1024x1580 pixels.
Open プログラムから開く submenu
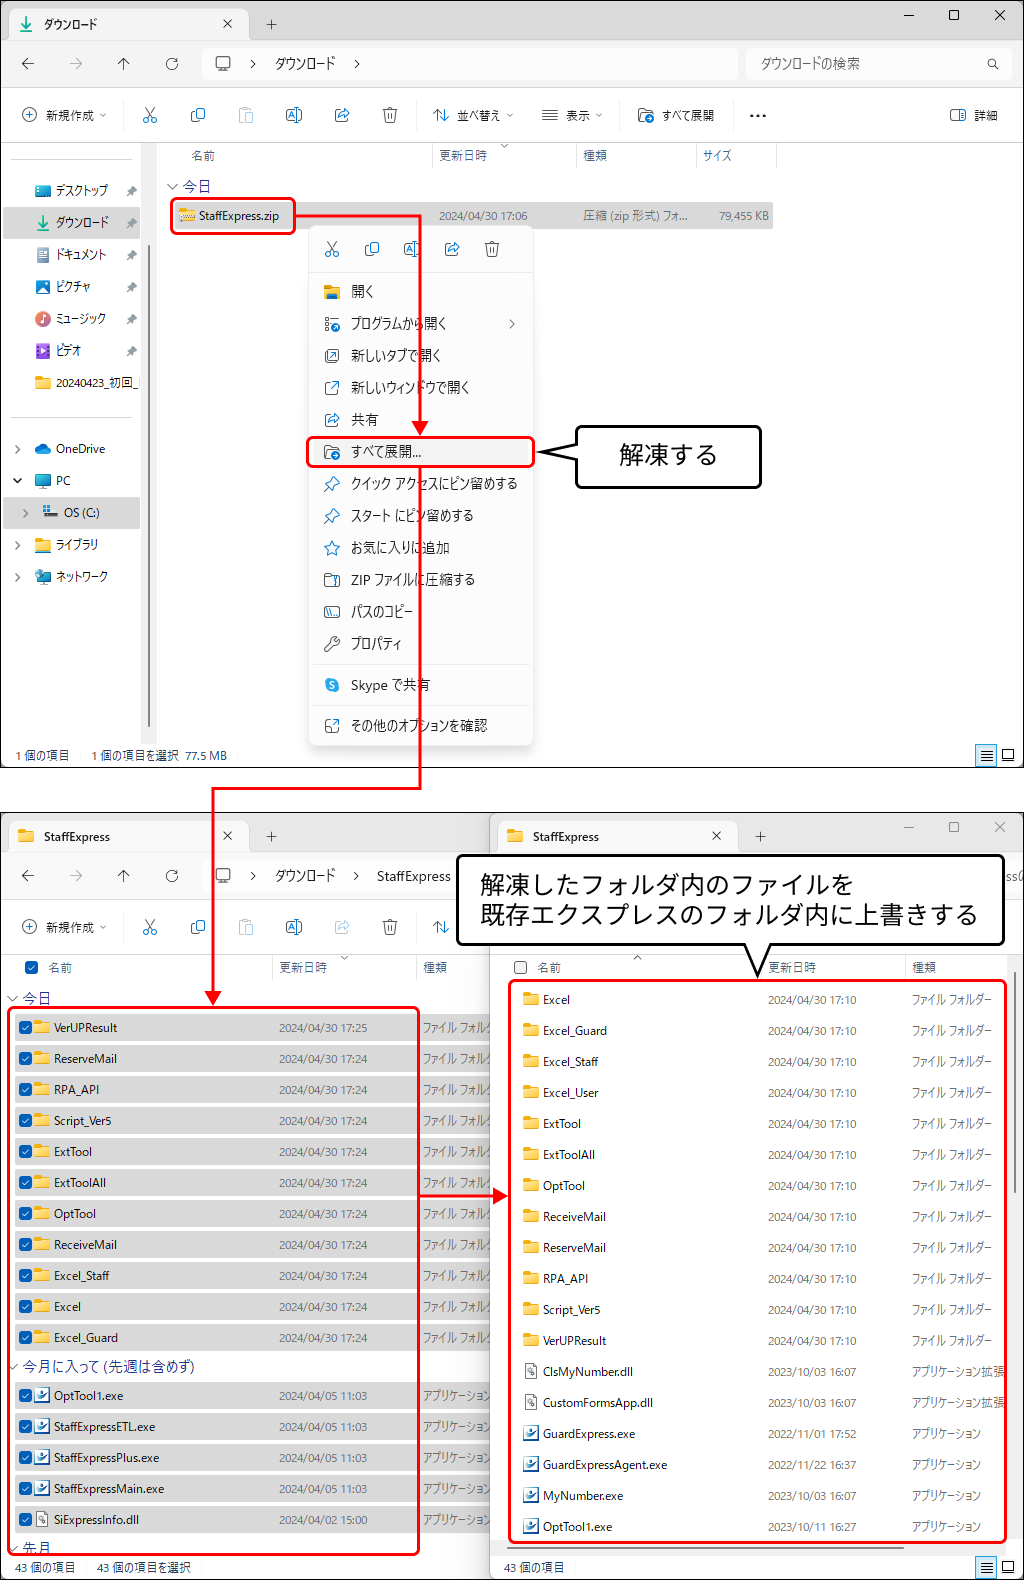[420, 324]
